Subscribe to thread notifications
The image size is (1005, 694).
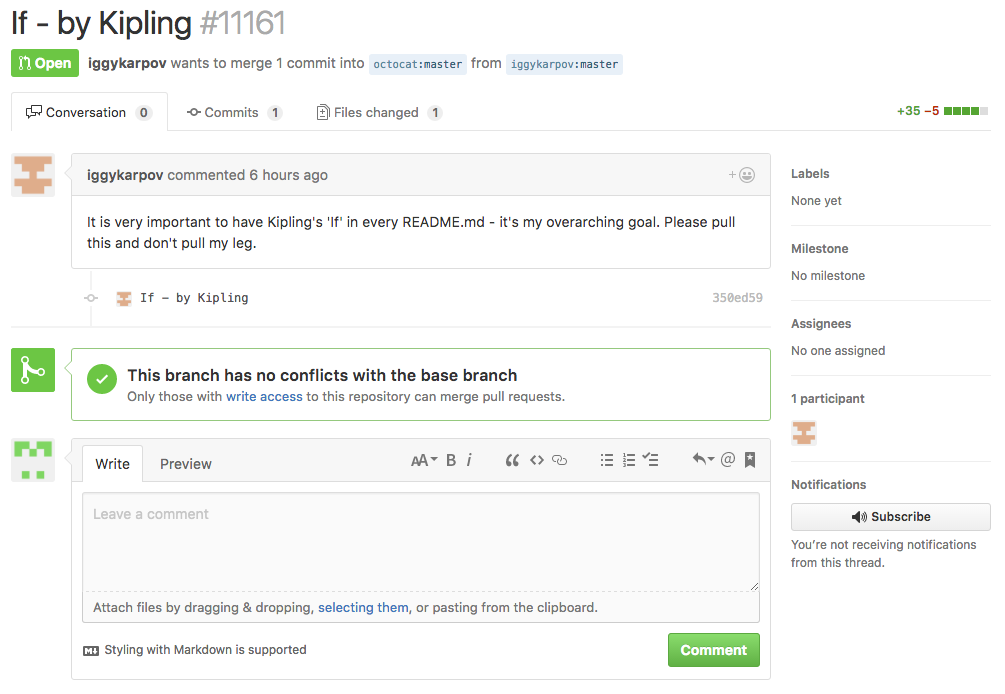tap(890, 517)
